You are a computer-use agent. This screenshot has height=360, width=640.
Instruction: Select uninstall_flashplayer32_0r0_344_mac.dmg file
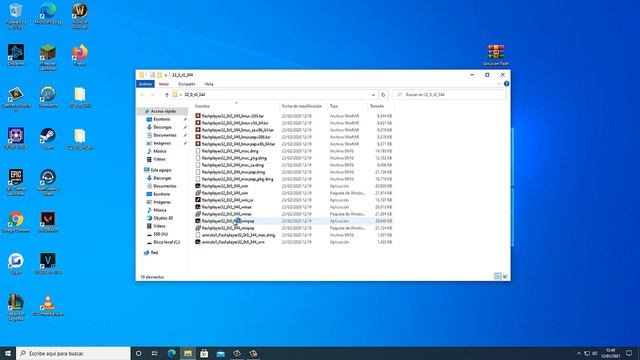pyautogui.click(x=238, y=235)
